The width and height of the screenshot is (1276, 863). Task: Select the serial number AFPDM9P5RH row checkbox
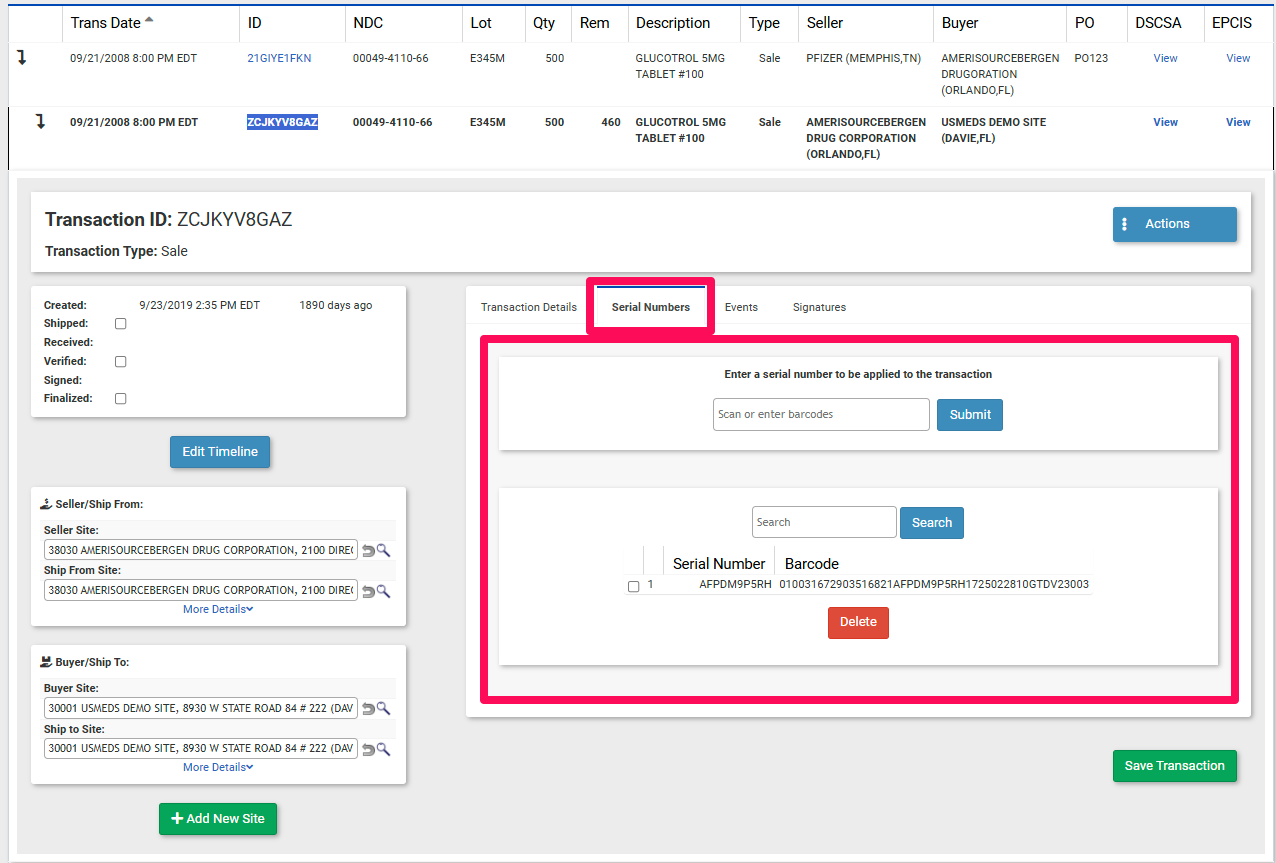[x=633, y=586]
